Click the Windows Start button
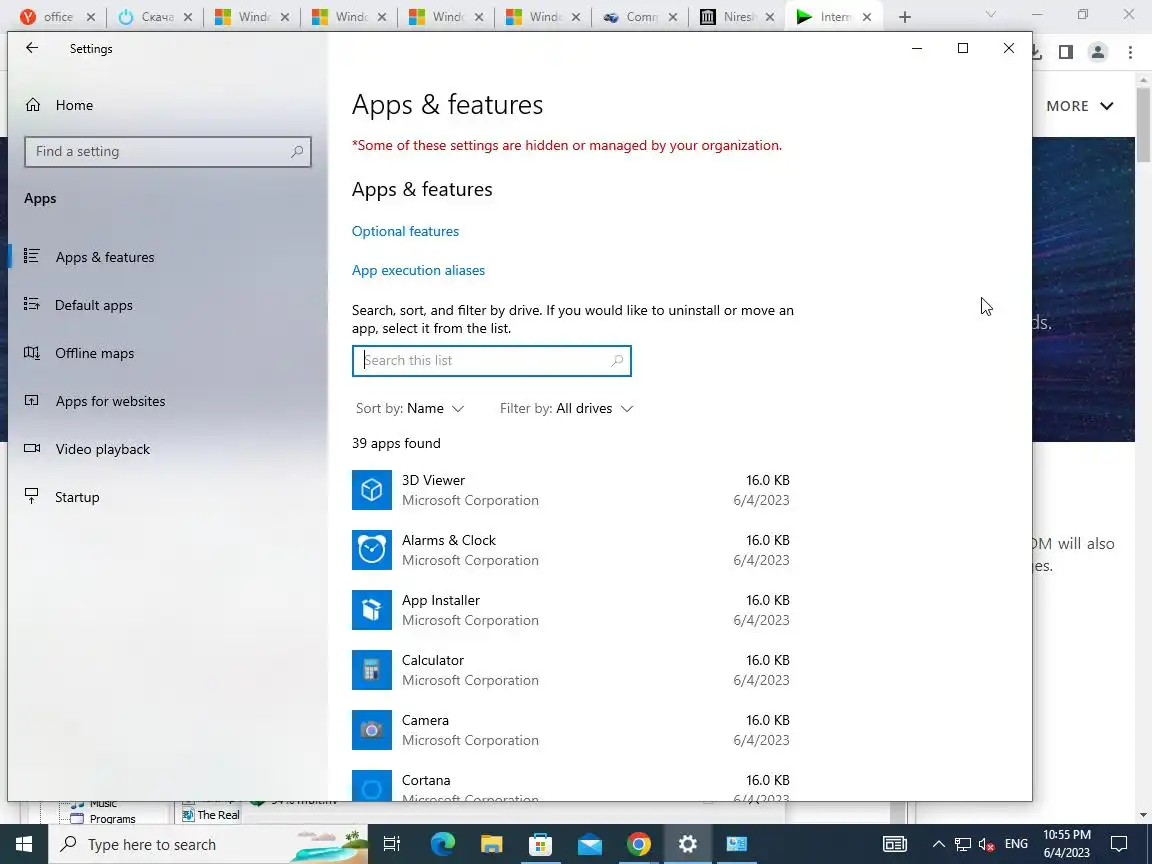Image resolution: width=1152 pixels, height=864 pixels. (x=24, y=844)
